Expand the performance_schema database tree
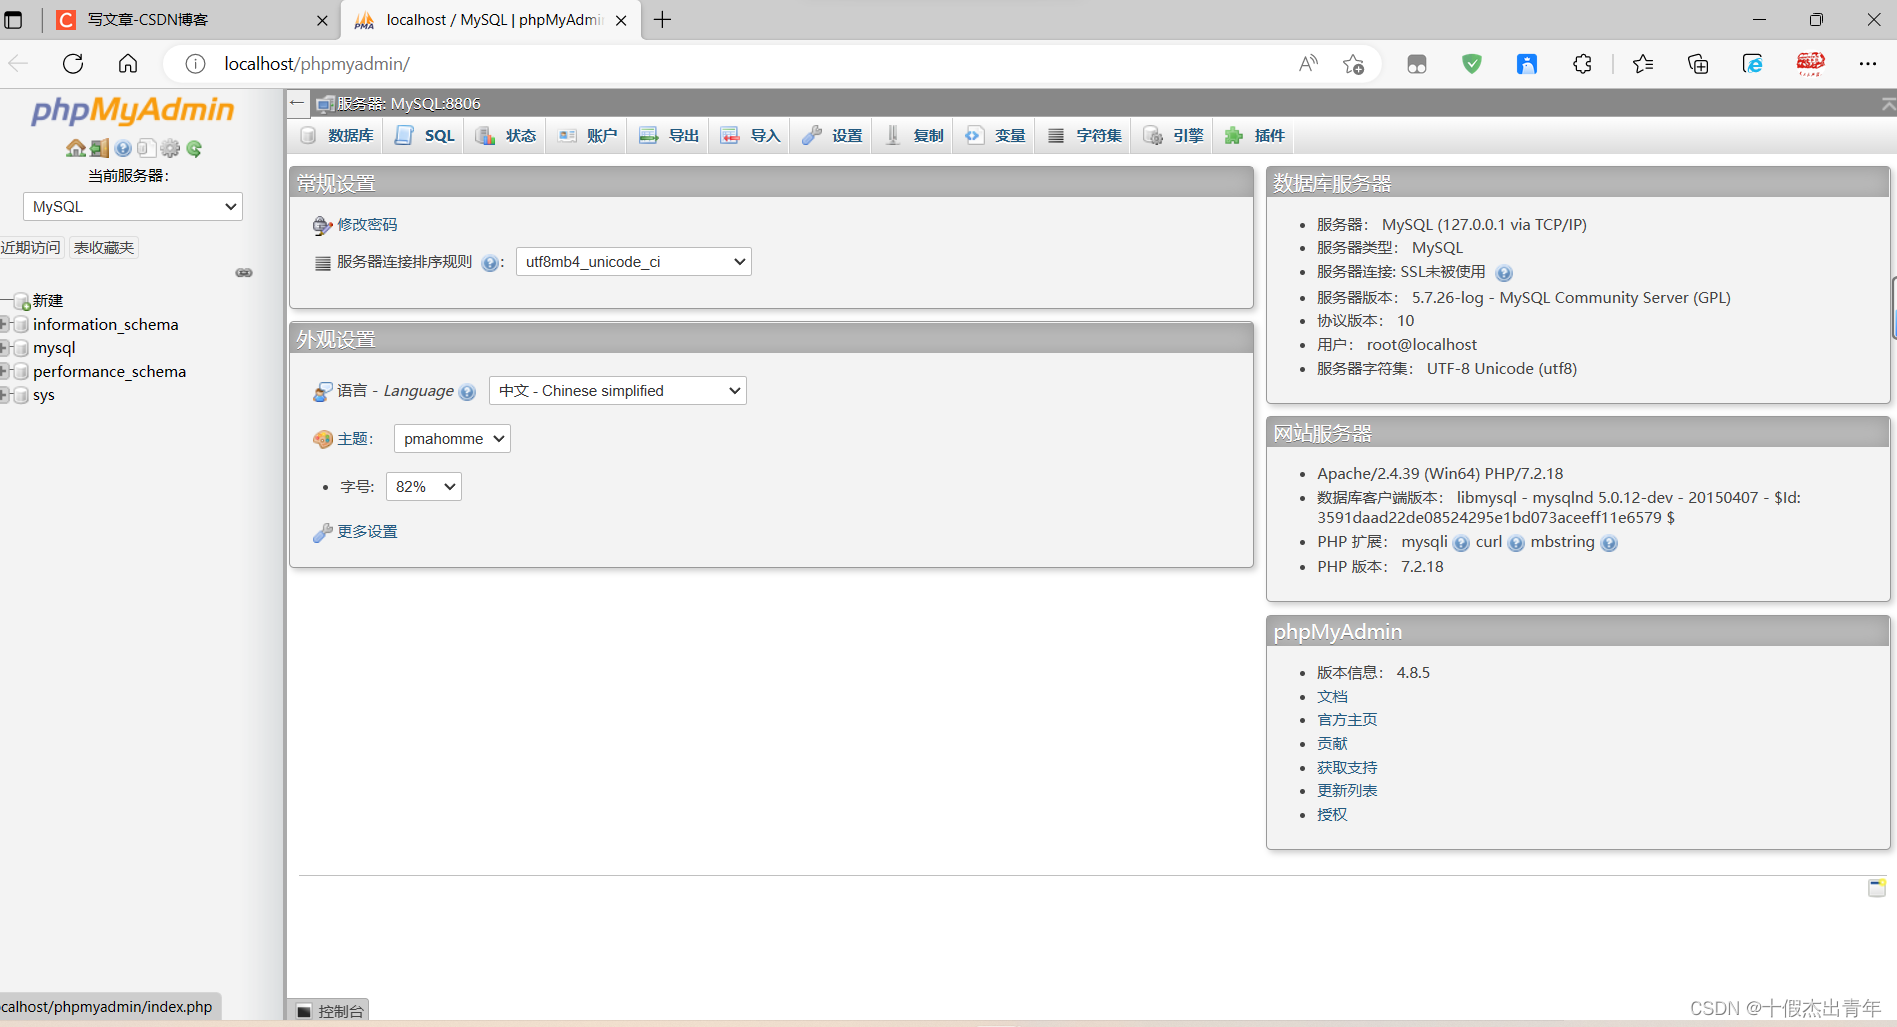The height and width of the screenshot is (1027, 1897). 5,372
